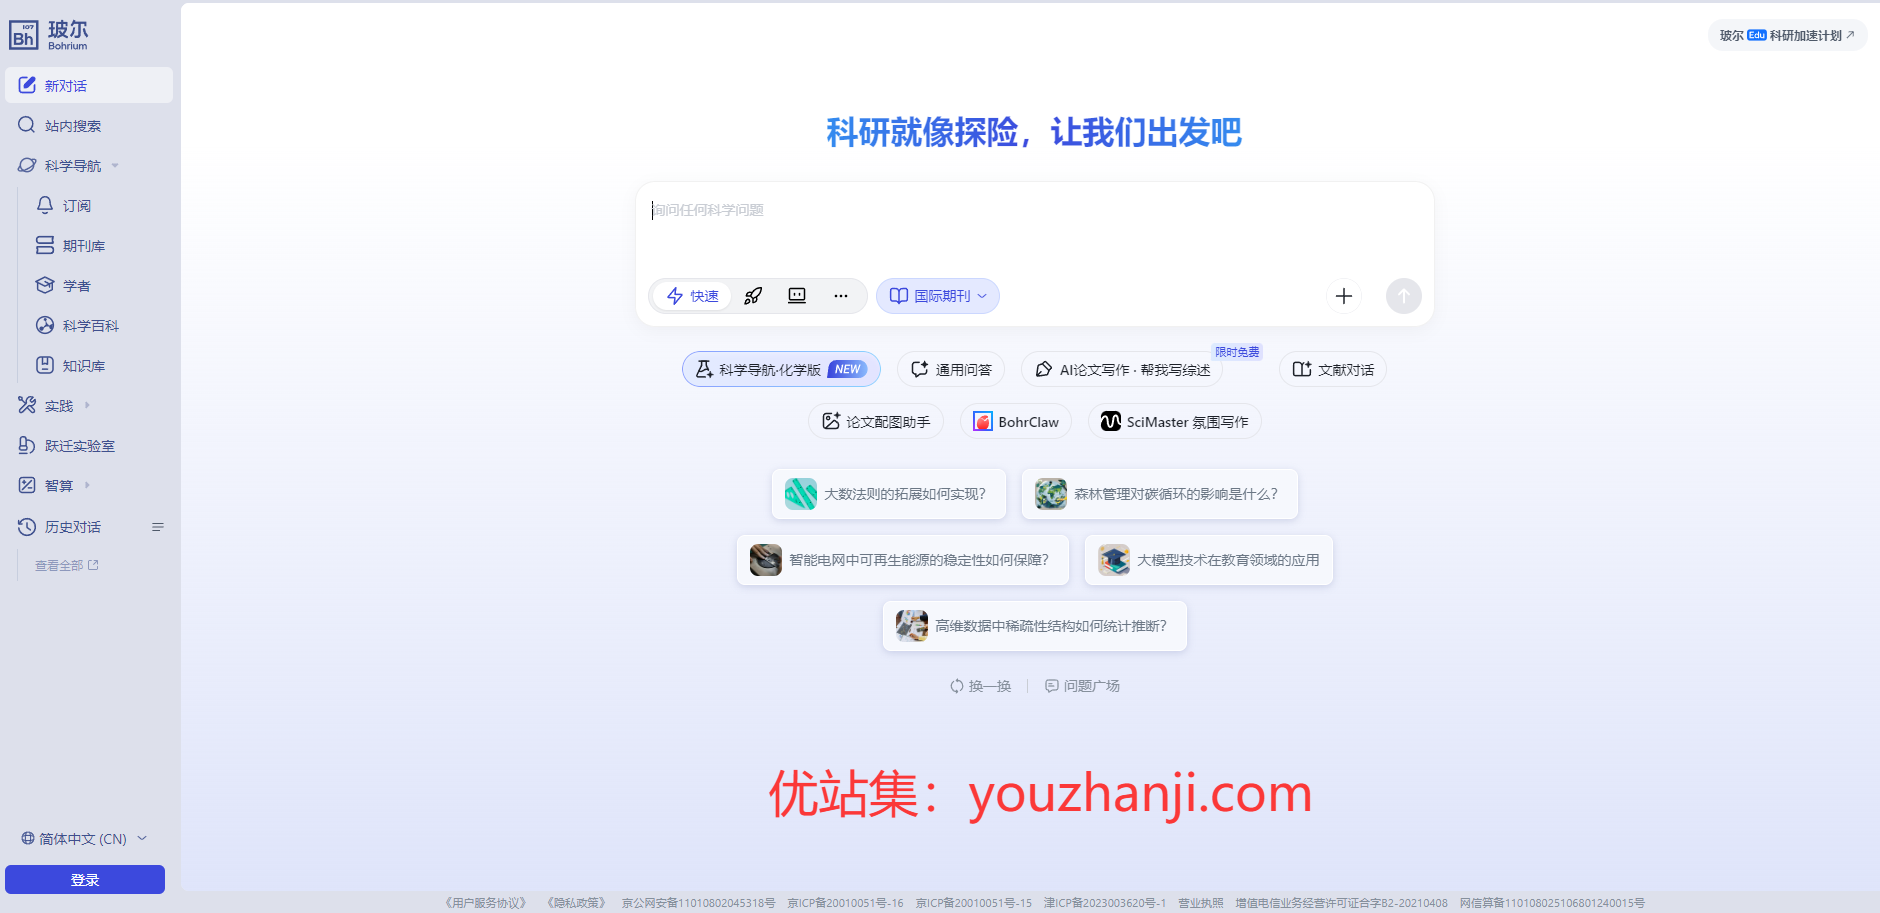Viewport: 1880px width, 913px height.
Task: Open 增值电信业务经营许可证合字B2-20210408 link
Action: 1341,903
